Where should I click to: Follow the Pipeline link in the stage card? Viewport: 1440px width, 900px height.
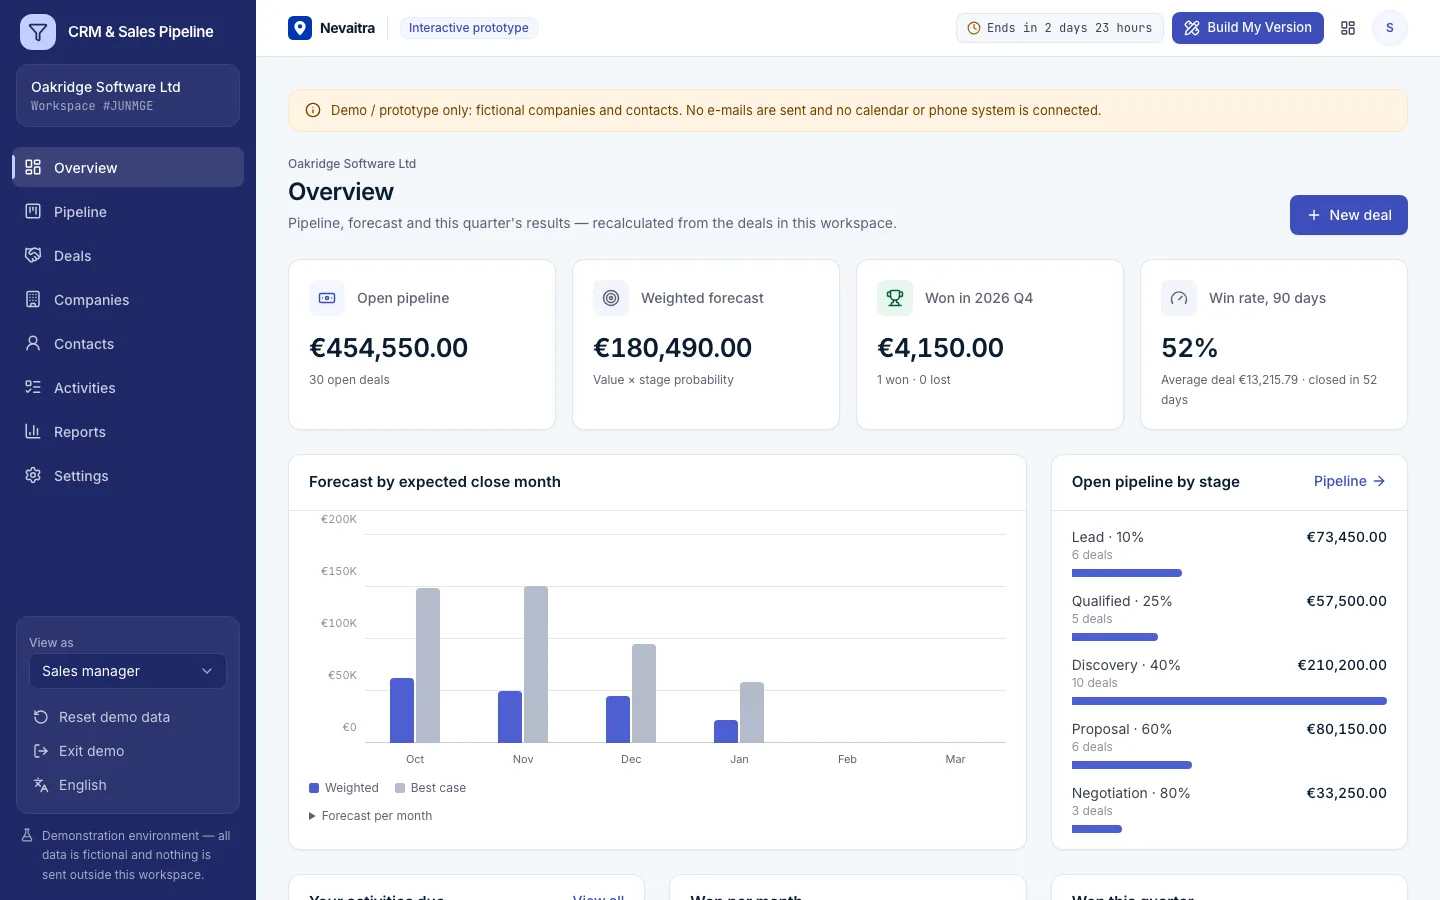[x=1350, y=481]
